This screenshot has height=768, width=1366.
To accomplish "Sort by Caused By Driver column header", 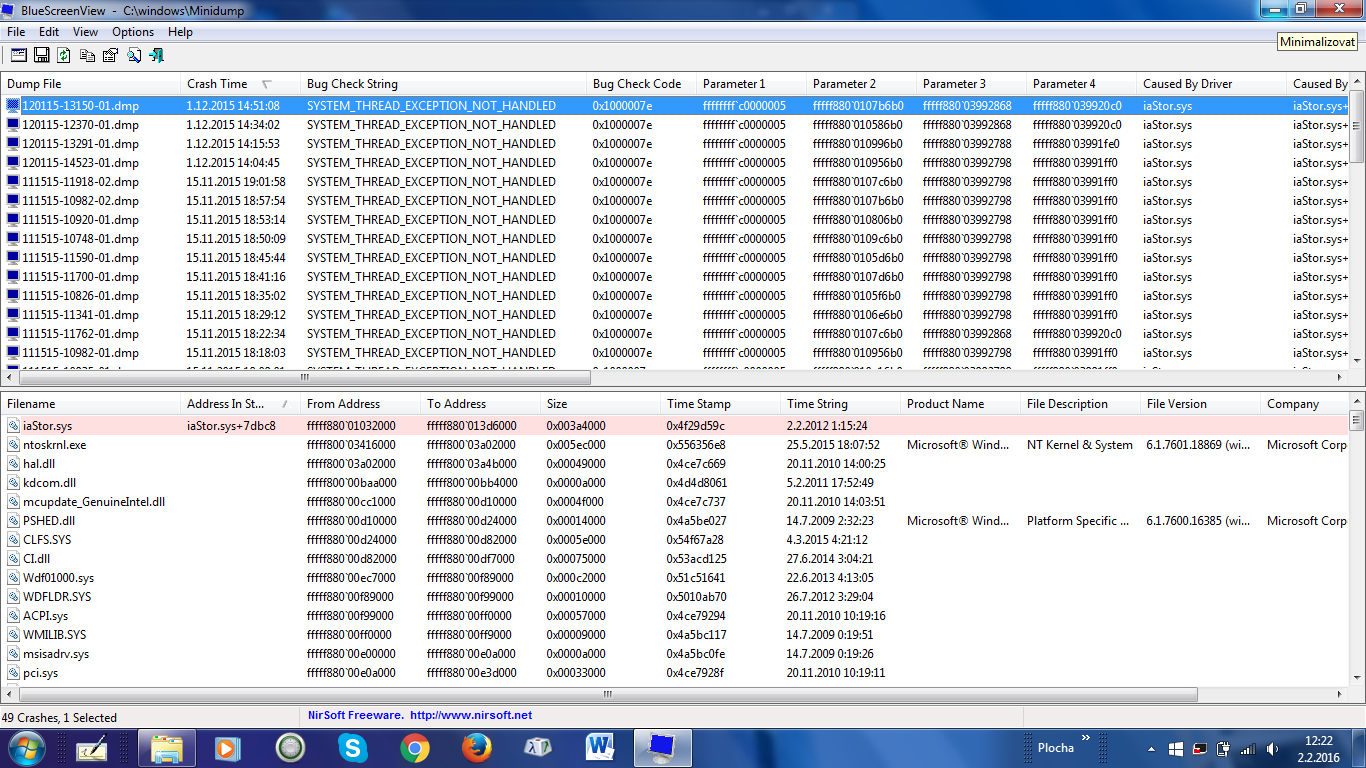I will coord(1211,84).
